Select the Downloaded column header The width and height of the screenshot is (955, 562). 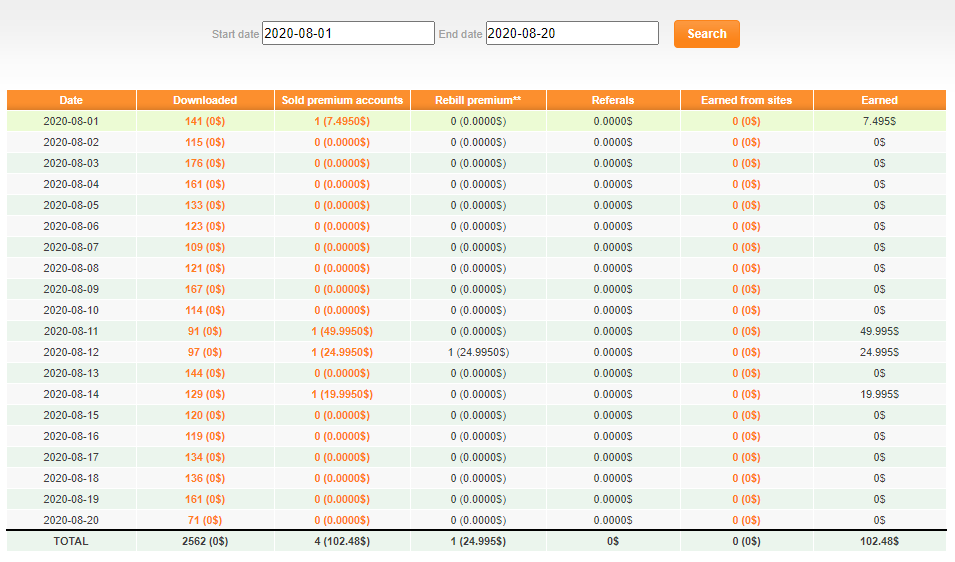coord(205,100)
